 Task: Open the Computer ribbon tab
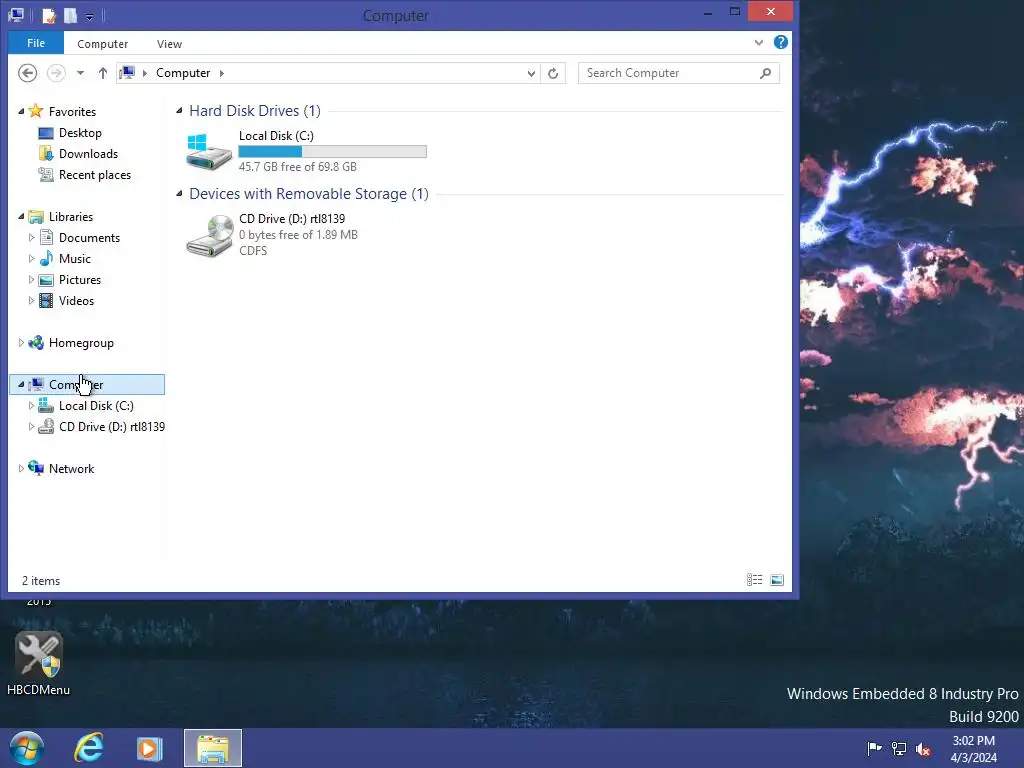click(103, 44)
